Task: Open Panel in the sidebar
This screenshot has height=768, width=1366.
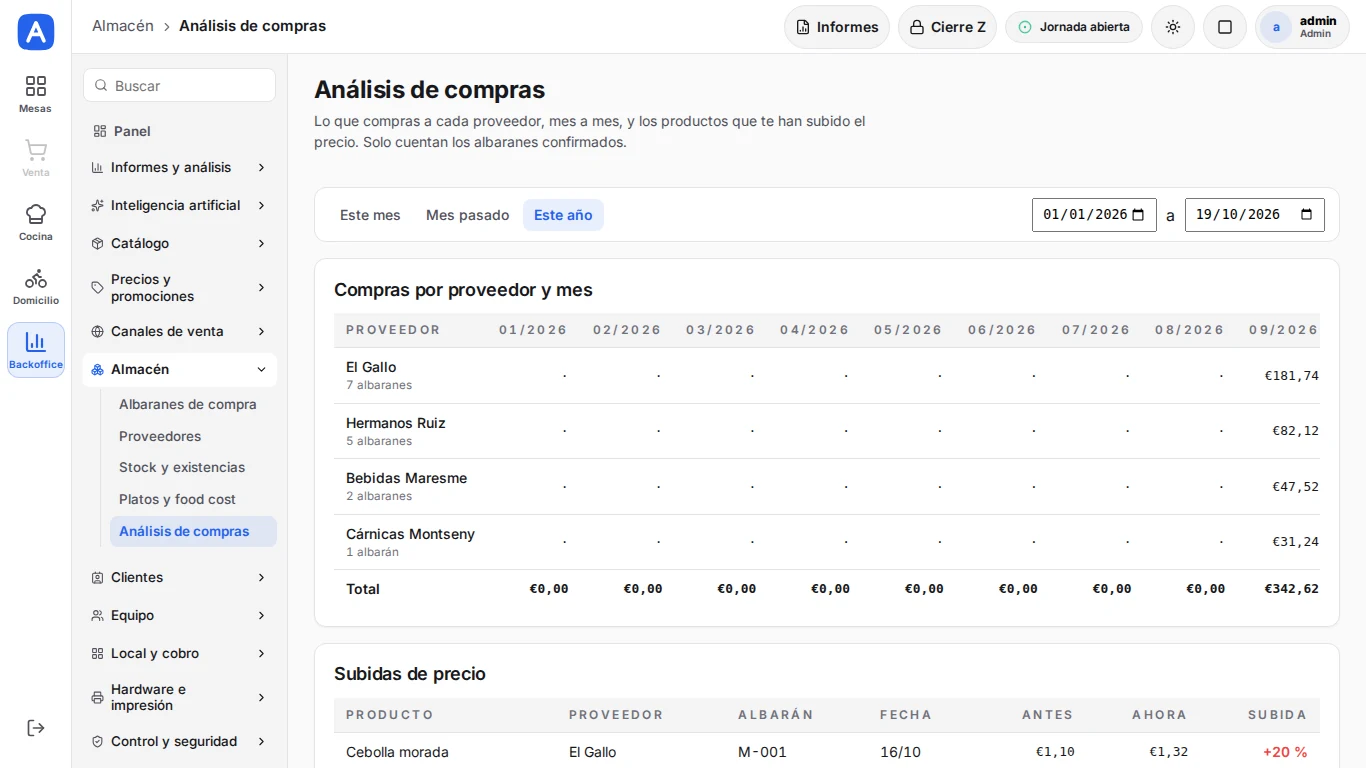Action: (x=180, y=131)
